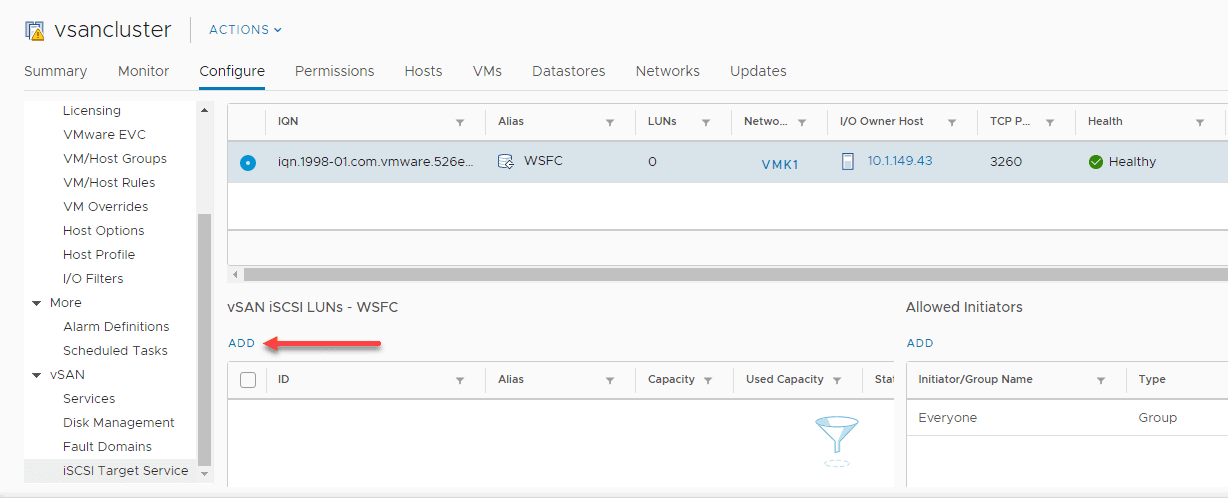1228x500 pixels.
Task: Open VM/Host Rules settings
Action: (x=109, y=183)
